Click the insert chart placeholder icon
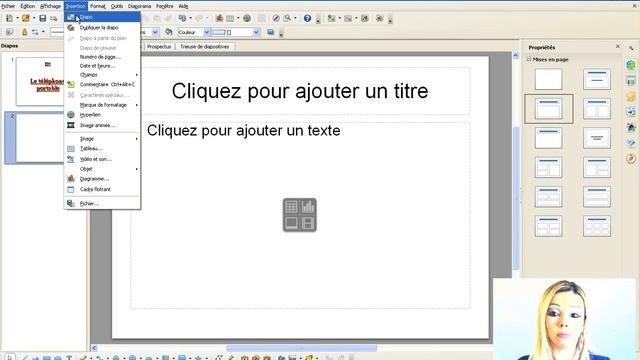Screen dimensions: 640x360 (x=308, y=207)
